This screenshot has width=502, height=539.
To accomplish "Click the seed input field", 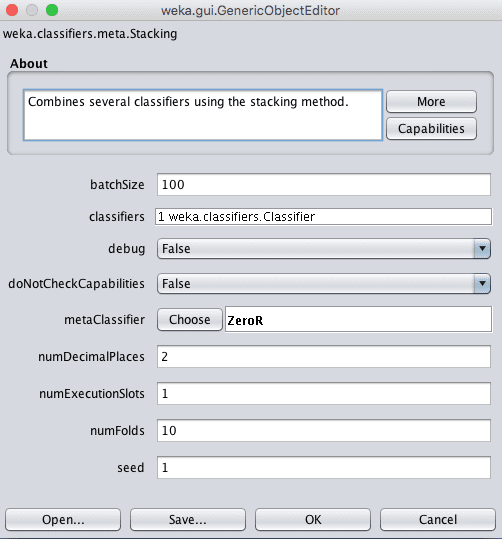I will coord(324,468).
